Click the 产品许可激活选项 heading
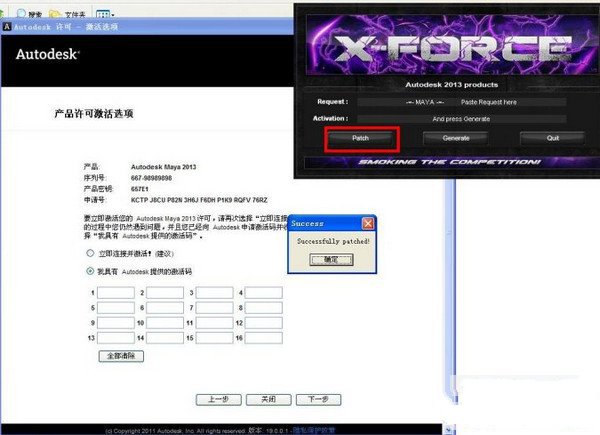Image resolution: width=600 pixels, height=435 pixels. [94, 114]
